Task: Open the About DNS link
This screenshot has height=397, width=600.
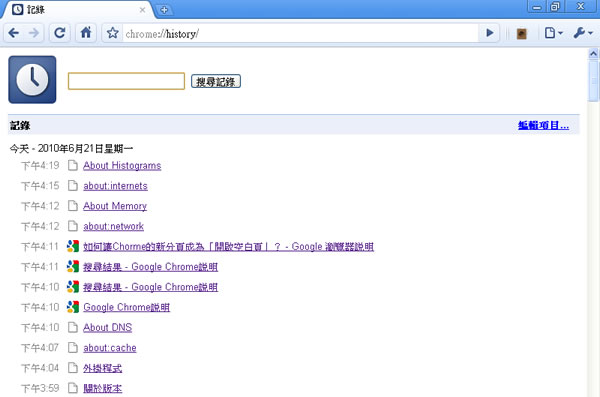Action: 108,328
